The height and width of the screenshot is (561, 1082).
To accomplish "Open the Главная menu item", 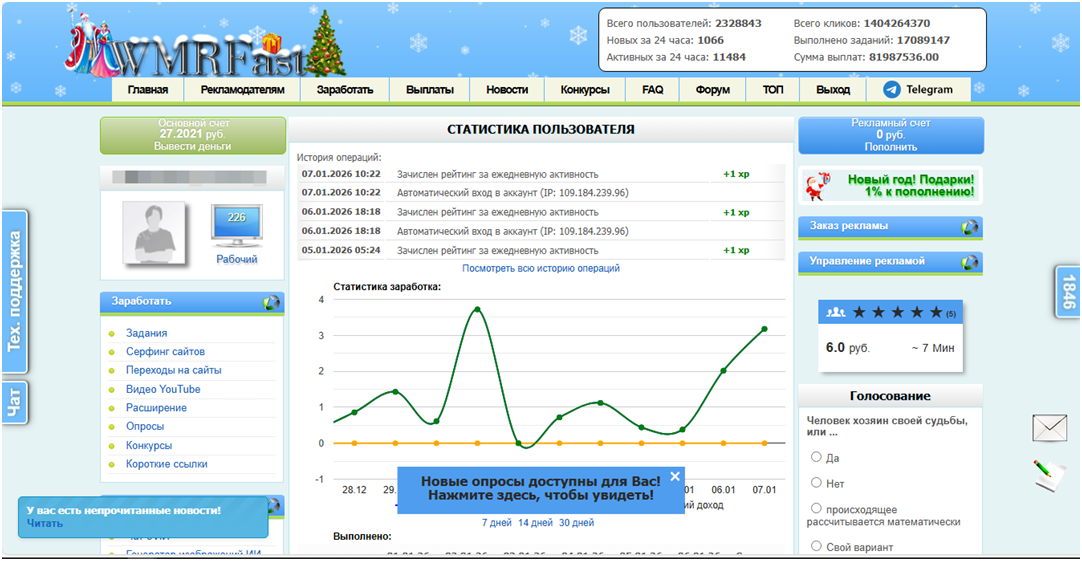I will 148,90.
